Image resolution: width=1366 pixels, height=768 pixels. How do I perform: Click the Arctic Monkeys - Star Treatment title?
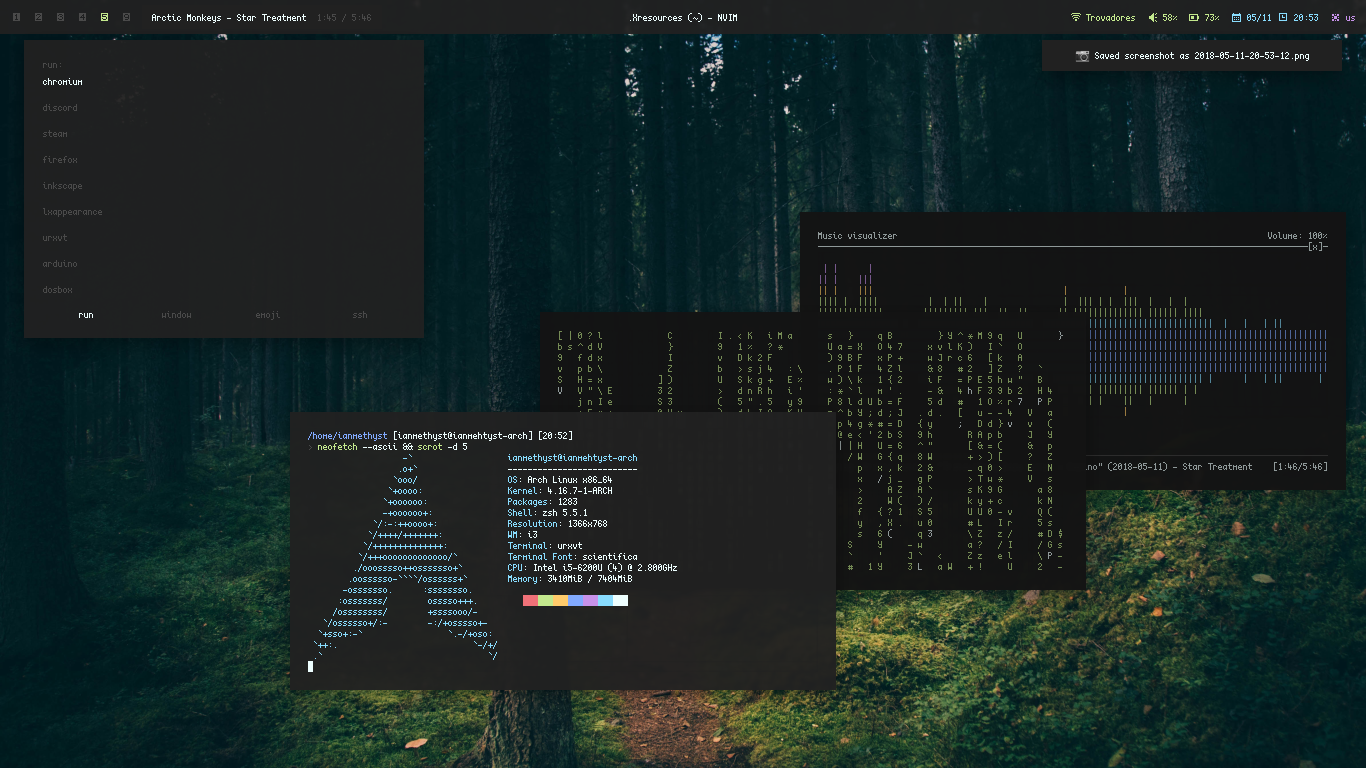[229, 18]
